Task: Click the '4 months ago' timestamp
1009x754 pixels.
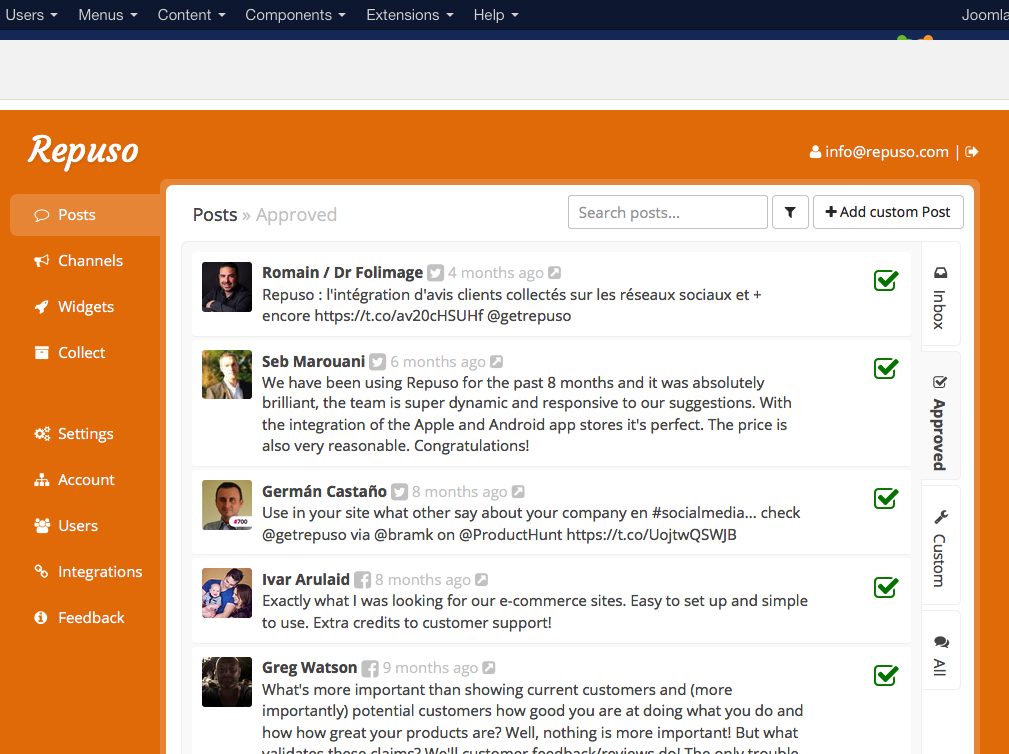Action: (496, 273)
